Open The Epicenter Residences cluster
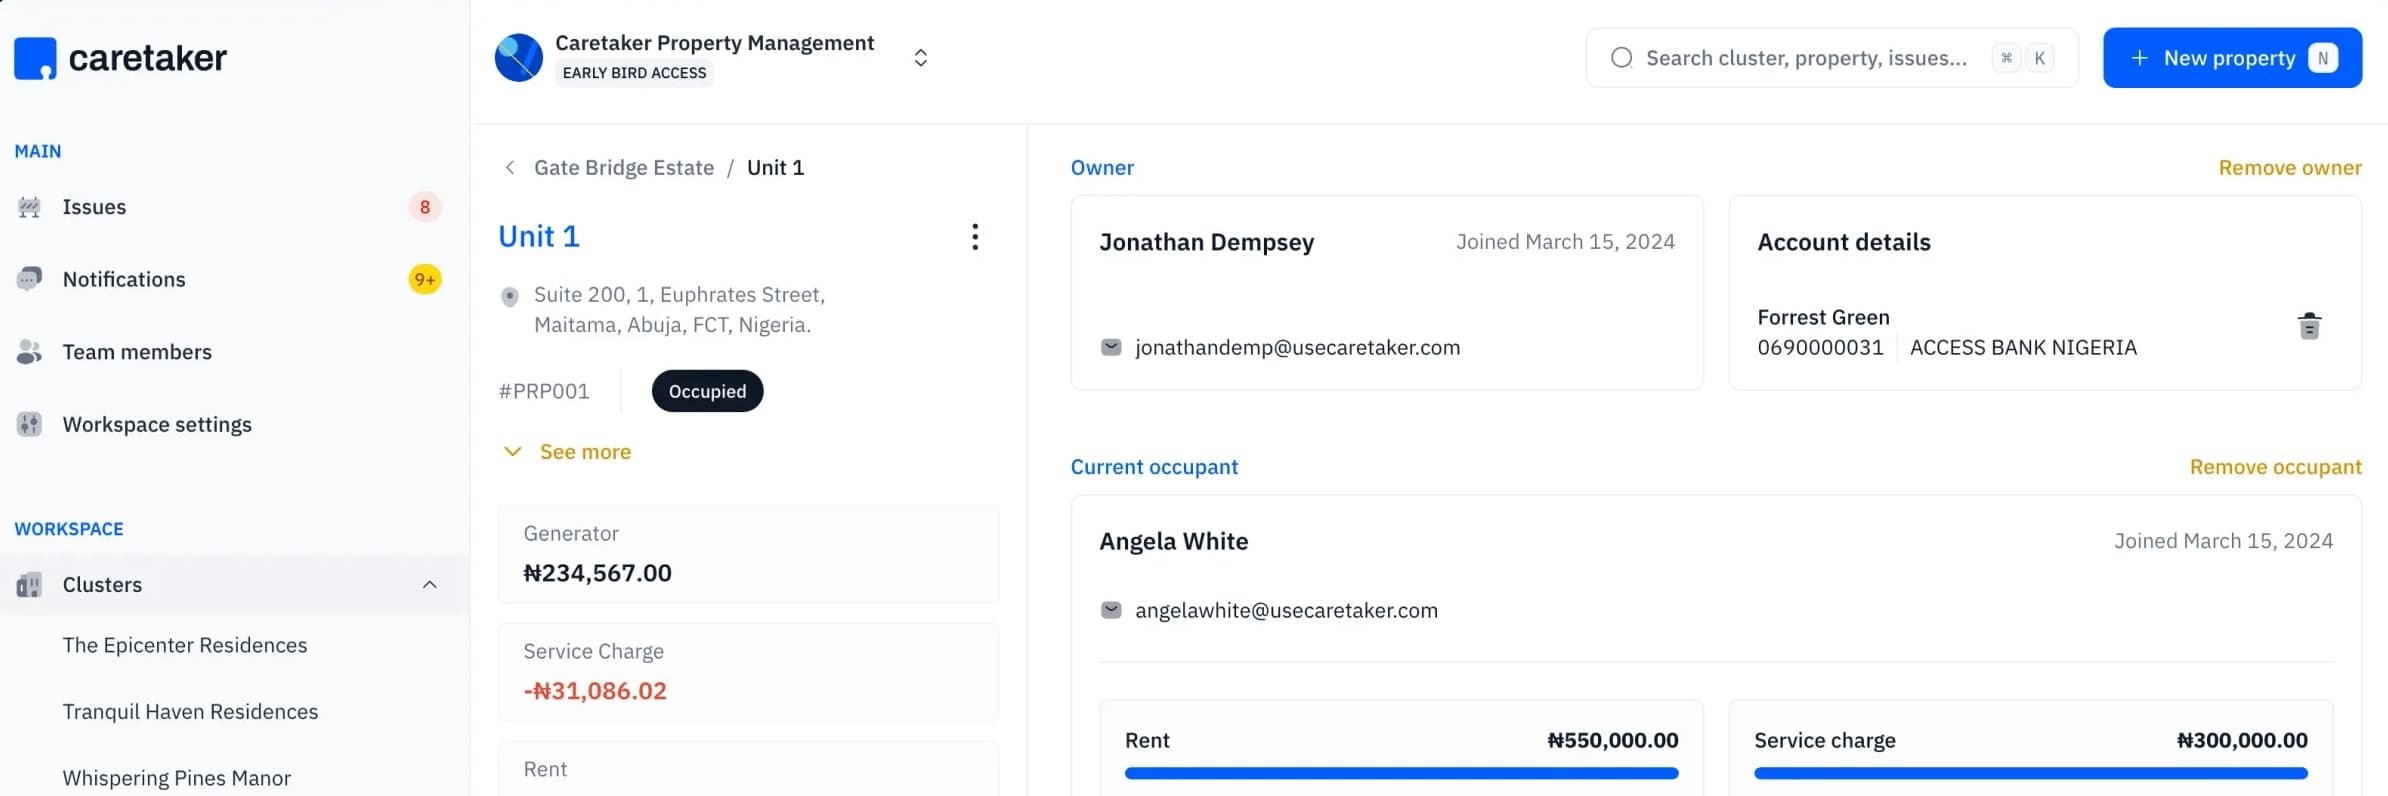 click(x=185, y=645)
